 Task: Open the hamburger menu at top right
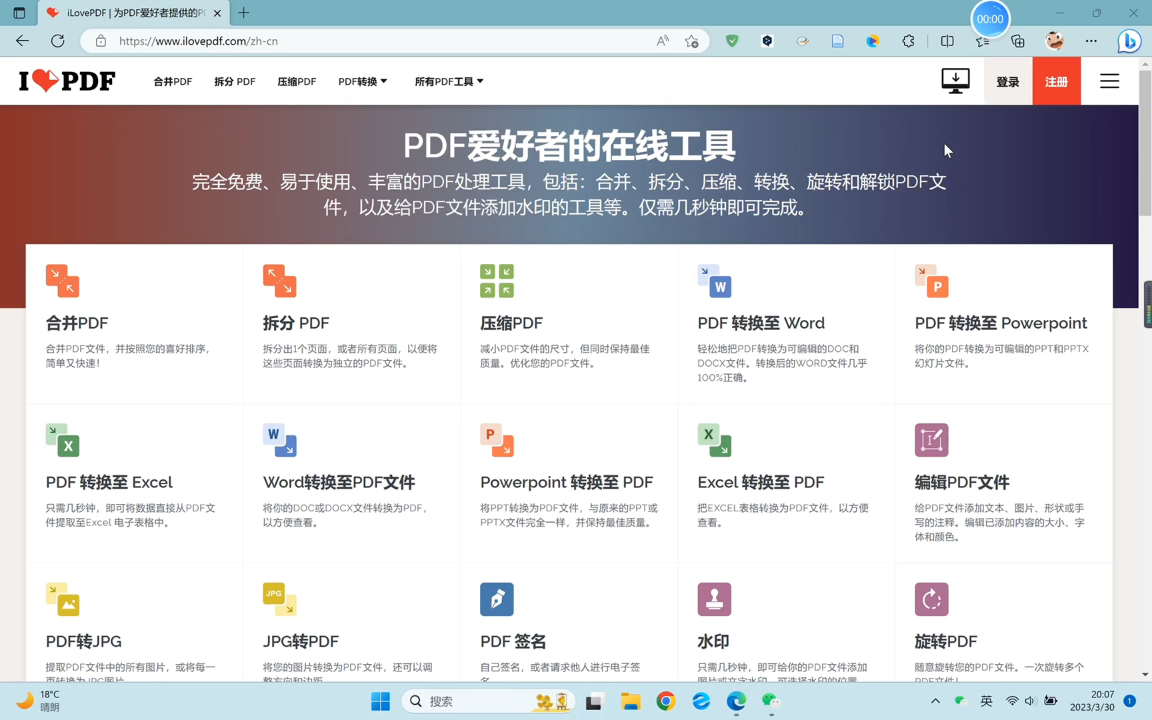click(x=1109, y=81)
